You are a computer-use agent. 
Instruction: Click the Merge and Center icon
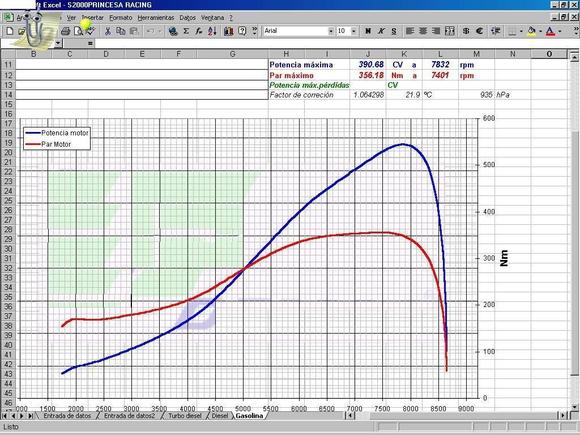(x=450, y=31)
